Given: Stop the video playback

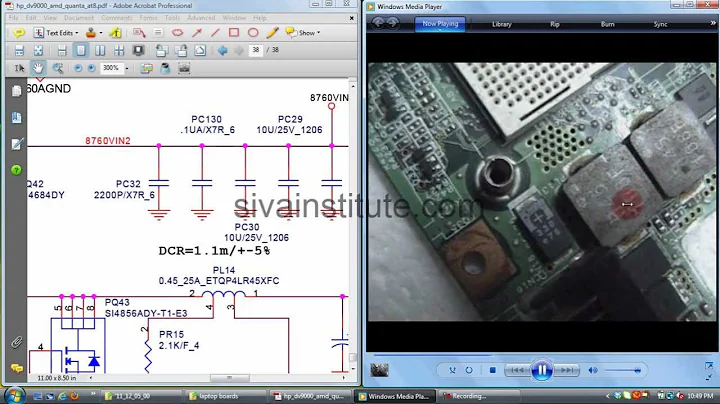Looking at the screenshot, I should point(493,370).
